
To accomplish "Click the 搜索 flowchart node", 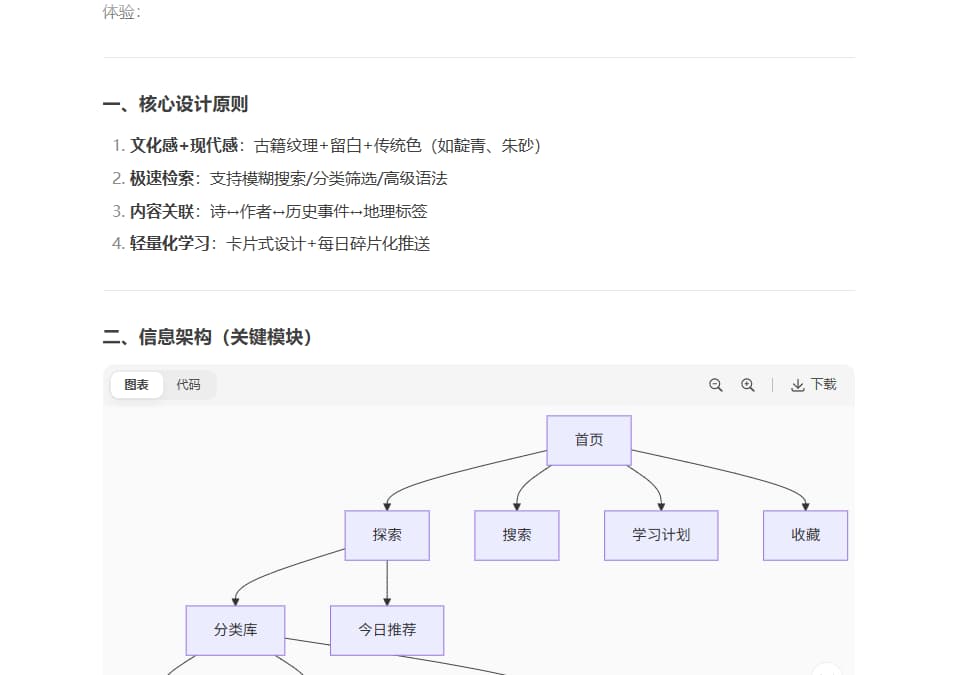I will (517, 535).
